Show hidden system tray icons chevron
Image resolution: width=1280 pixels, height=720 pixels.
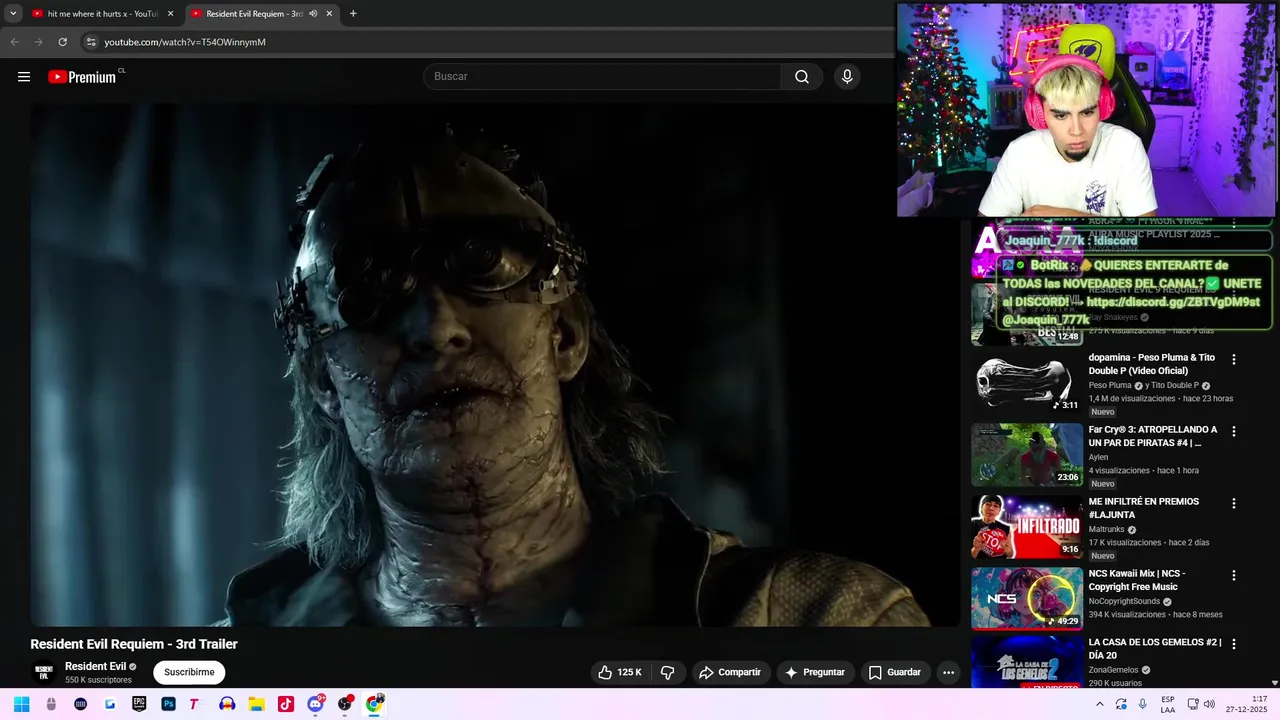pos(1099,704)
